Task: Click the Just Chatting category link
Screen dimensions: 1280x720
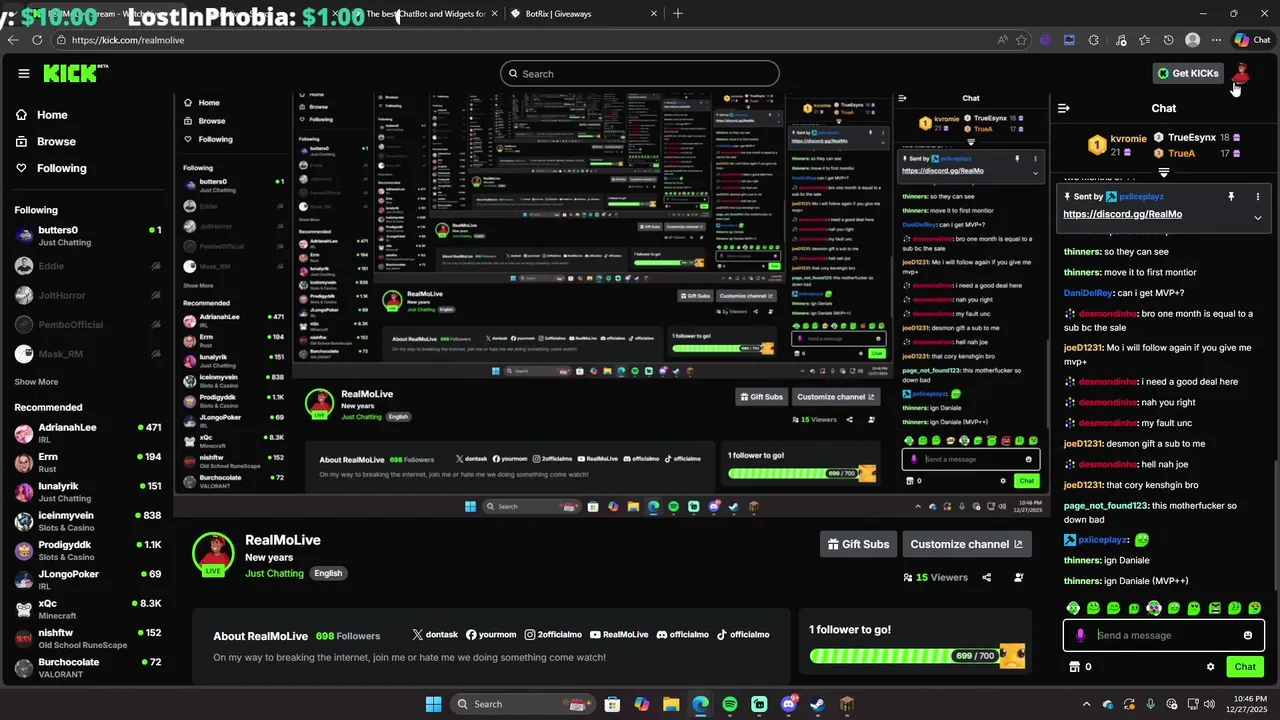Action: click(x=274, y=573)
